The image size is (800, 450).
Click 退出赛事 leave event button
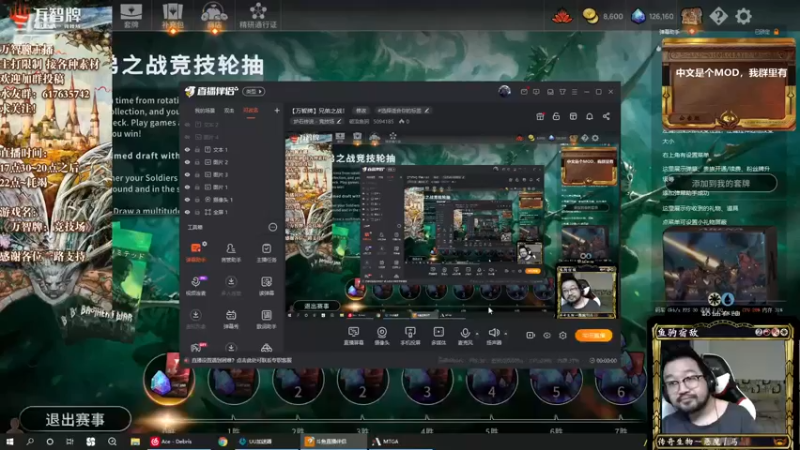point(75,419)
